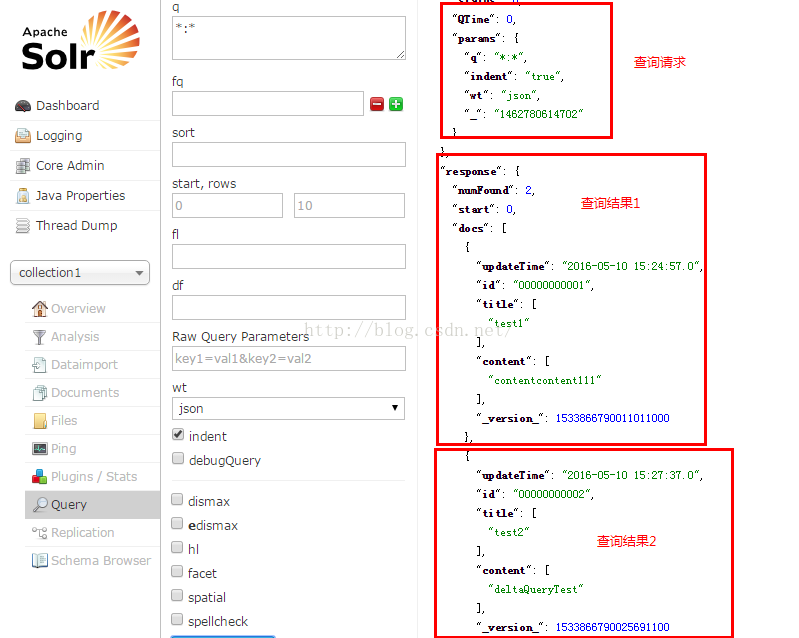Click the _version_ number 1533866790011011000
This screenshot has height=638, width=799.
point(612,418)
